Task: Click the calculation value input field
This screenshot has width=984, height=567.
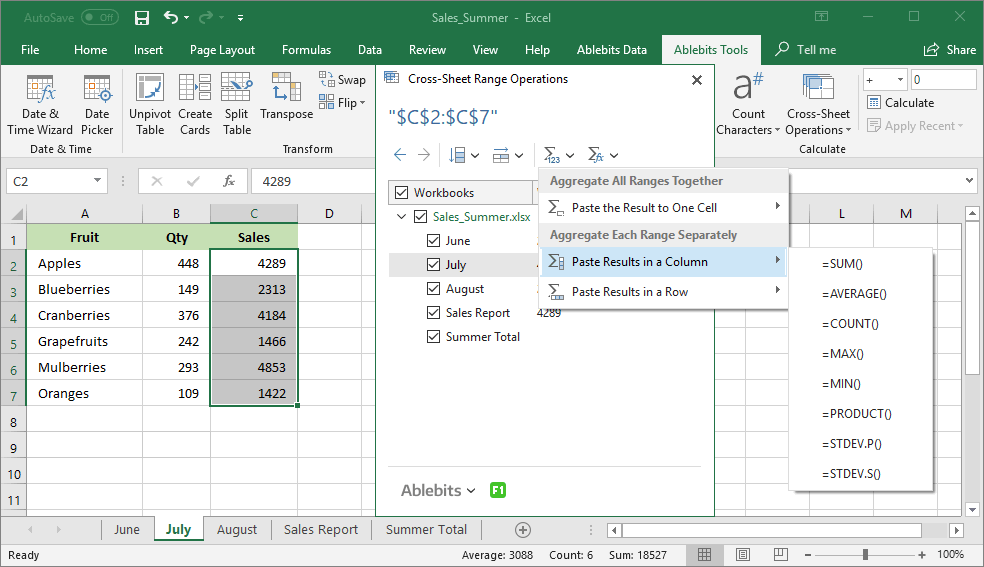Action: (x=943, y=80)
